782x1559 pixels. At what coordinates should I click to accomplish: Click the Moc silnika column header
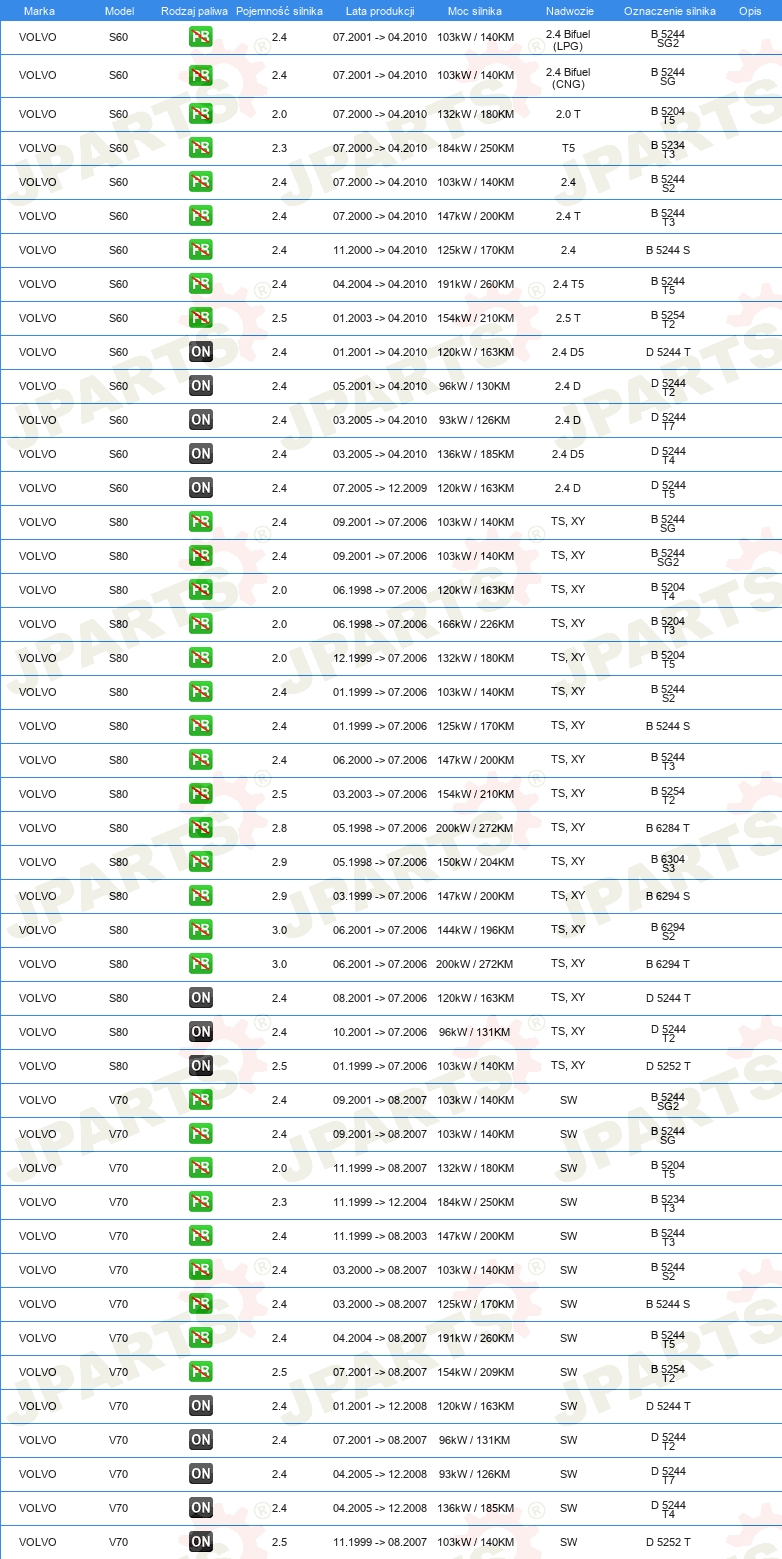pyautogui.click(x=475, y=10)
